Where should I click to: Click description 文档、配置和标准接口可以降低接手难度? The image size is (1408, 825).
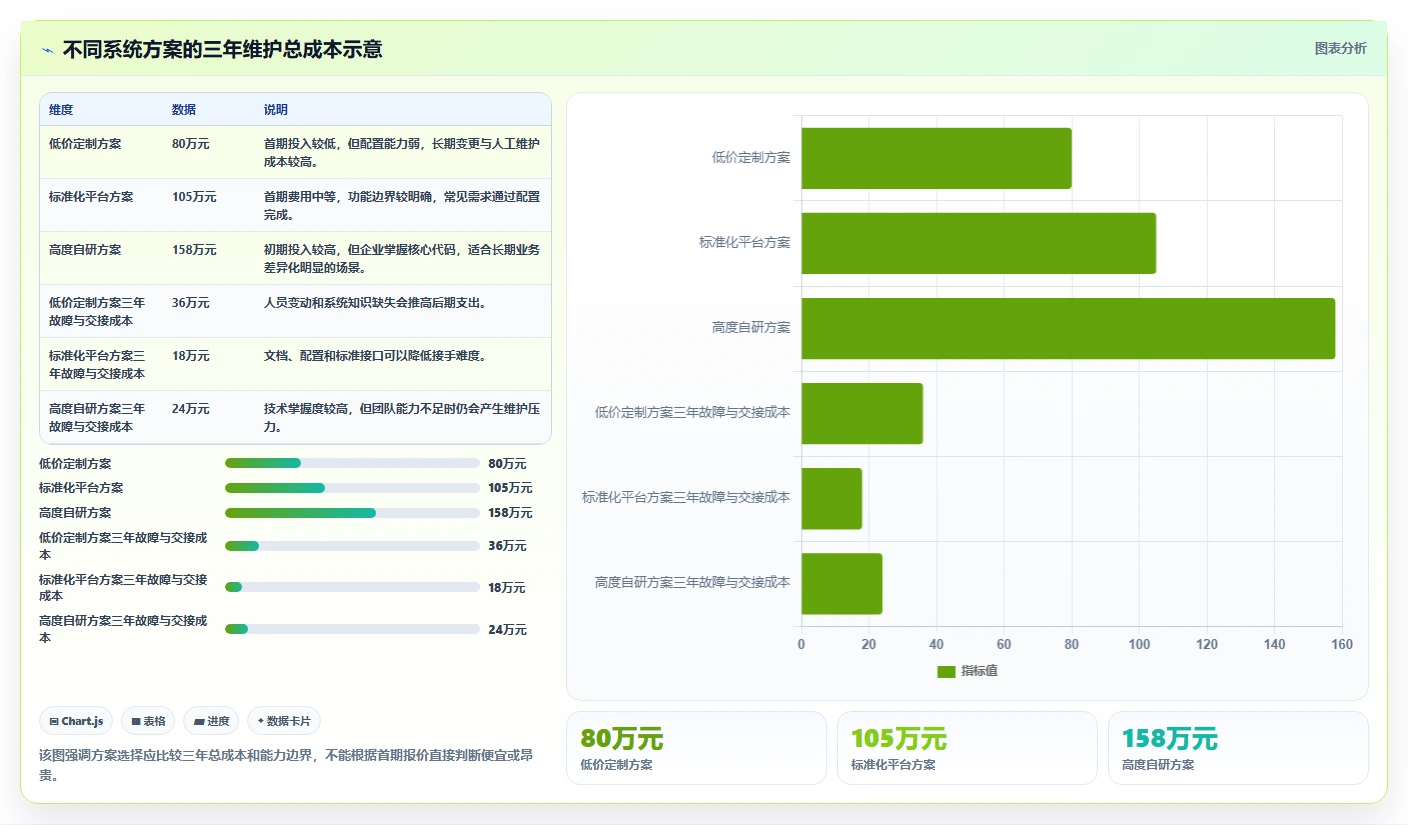(x=375, y=356)
